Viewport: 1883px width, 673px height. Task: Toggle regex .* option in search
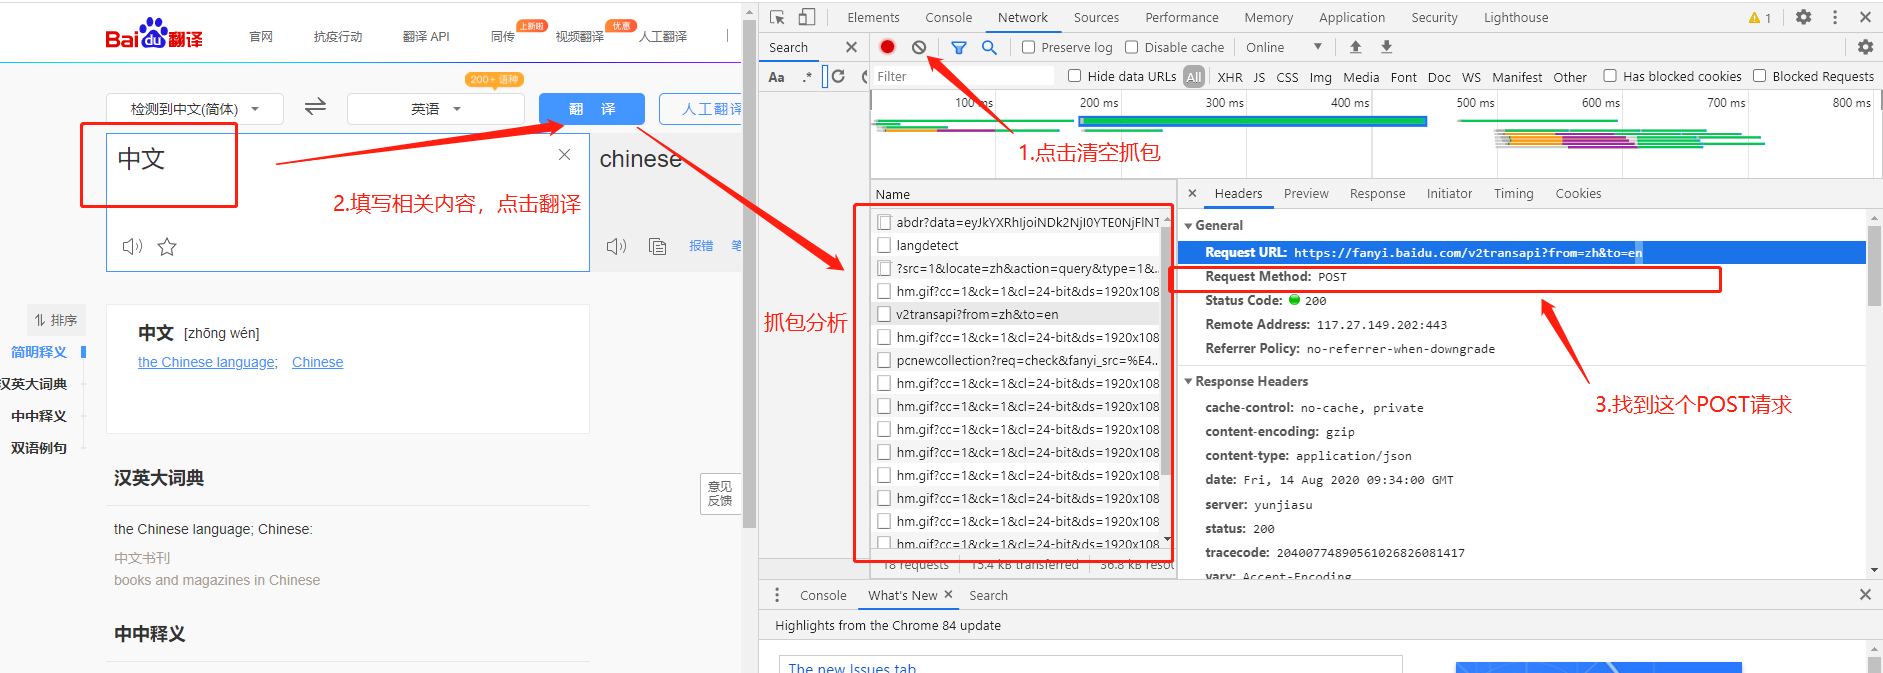click(x=806, y=77)
